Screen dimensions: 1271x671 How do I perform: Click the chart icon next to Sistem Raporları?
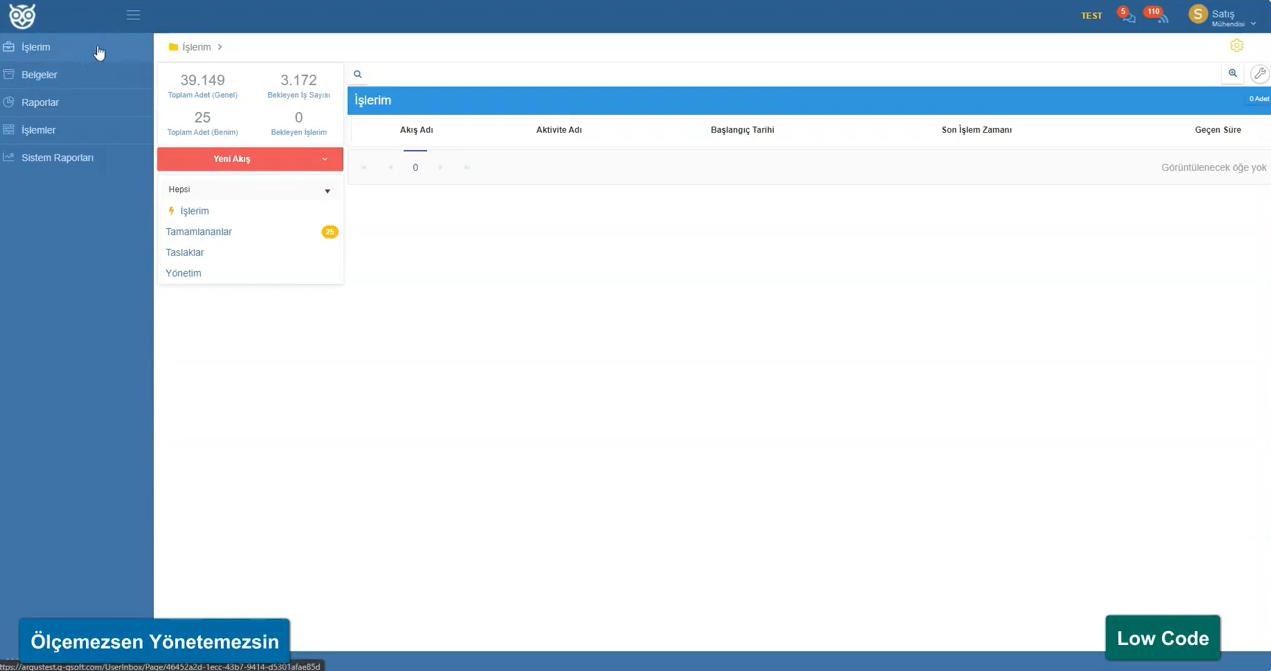pyautogui.click(x=9, y=158)
